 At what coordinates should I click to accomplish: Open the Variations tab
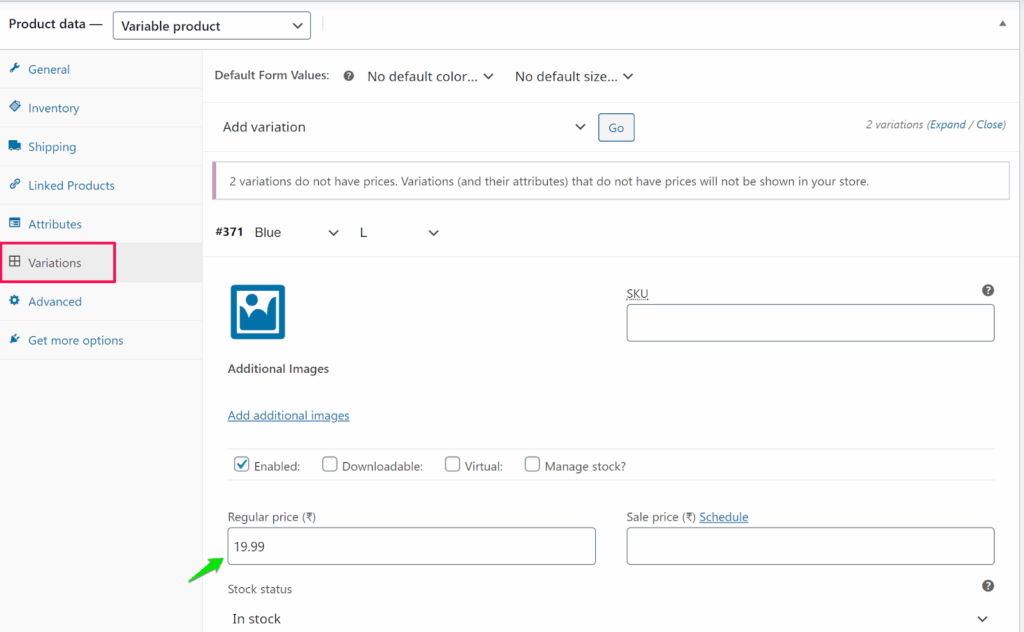[55, 263]
